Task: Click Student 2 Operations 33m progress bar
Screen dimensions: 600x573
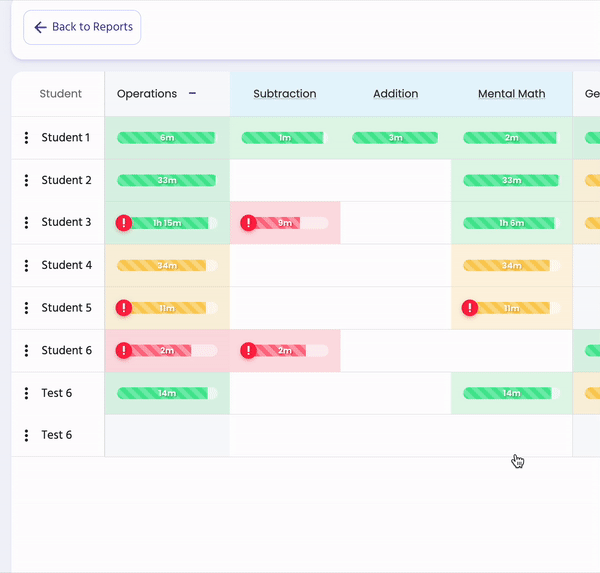Action: [167, 180]
